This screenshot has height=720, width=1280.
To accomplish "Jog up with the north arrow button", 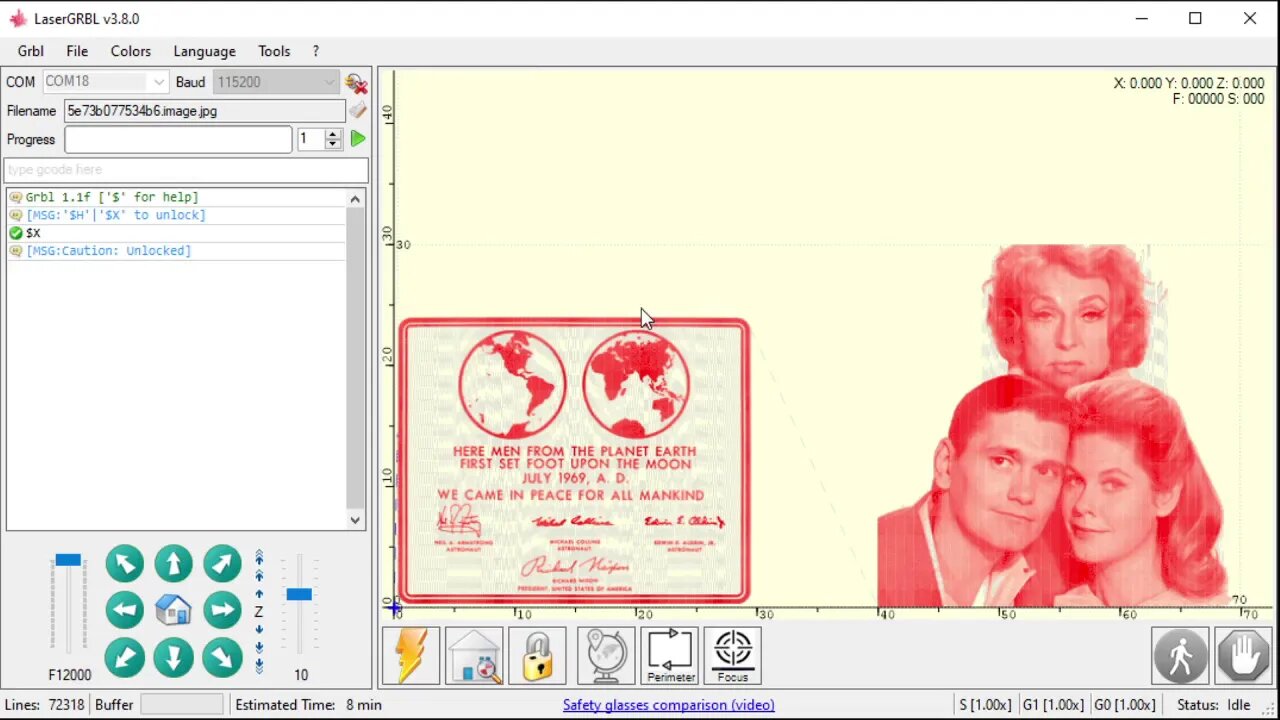I will click(173, 564).
